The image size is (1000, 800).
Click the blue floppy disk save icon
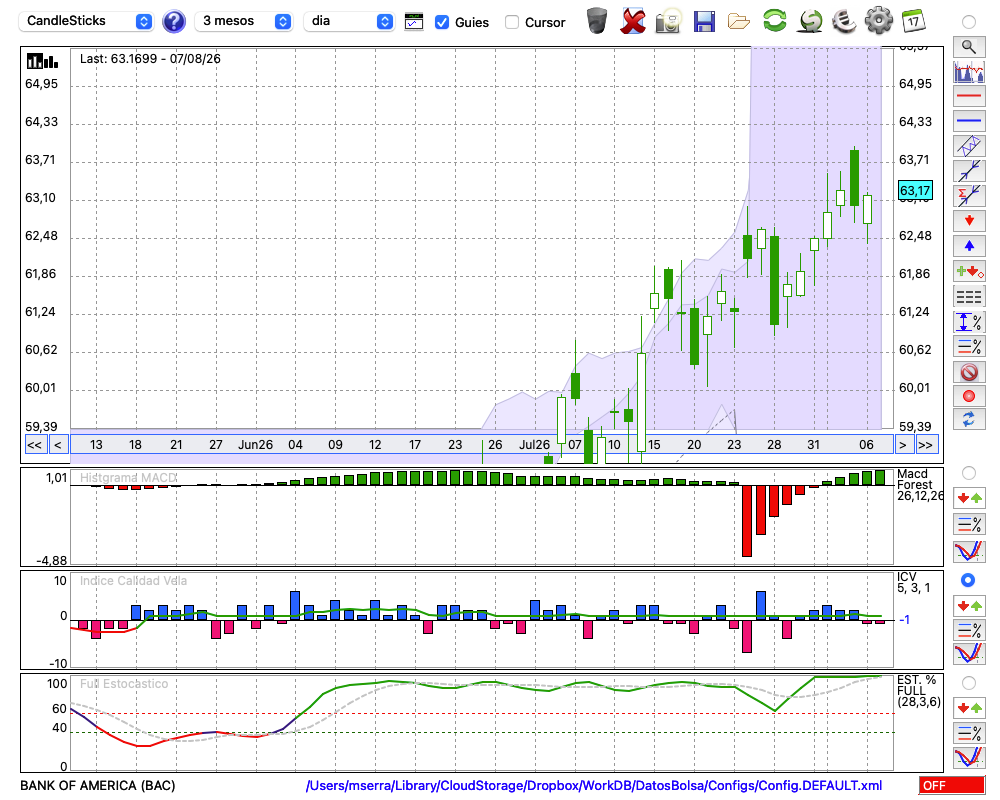[703, 22]
